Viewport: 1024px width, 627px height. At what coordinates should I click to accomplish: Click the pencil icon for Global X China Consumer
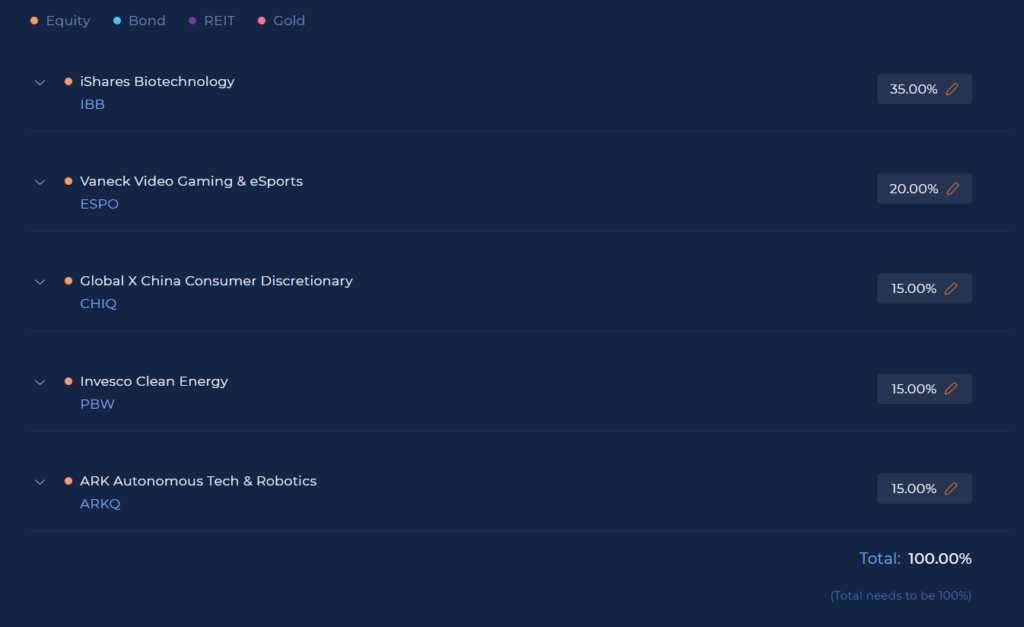pyautogui.click(x=951, y=289)
